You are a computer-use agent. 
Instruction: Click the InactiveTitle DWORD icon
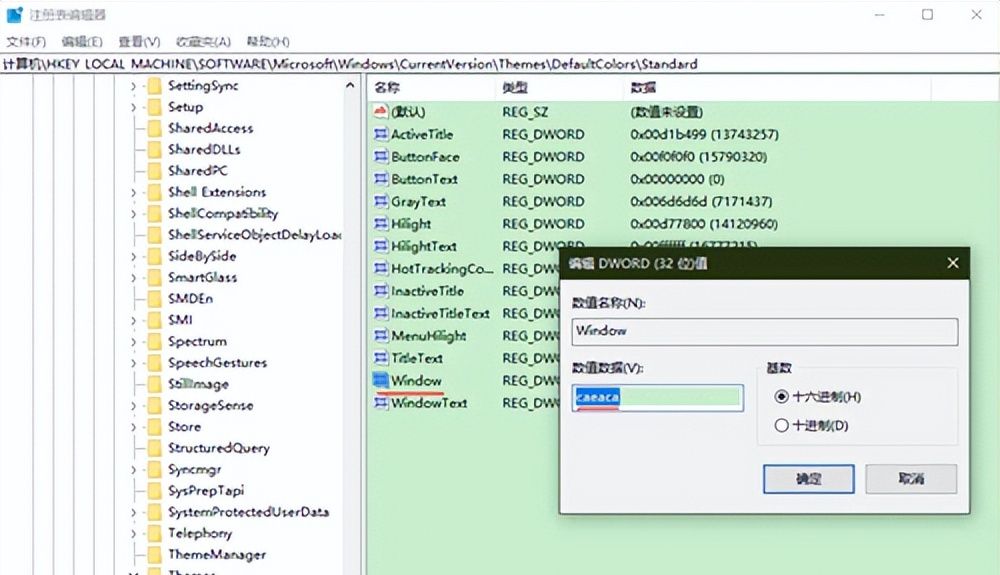(x=381, y=291)
